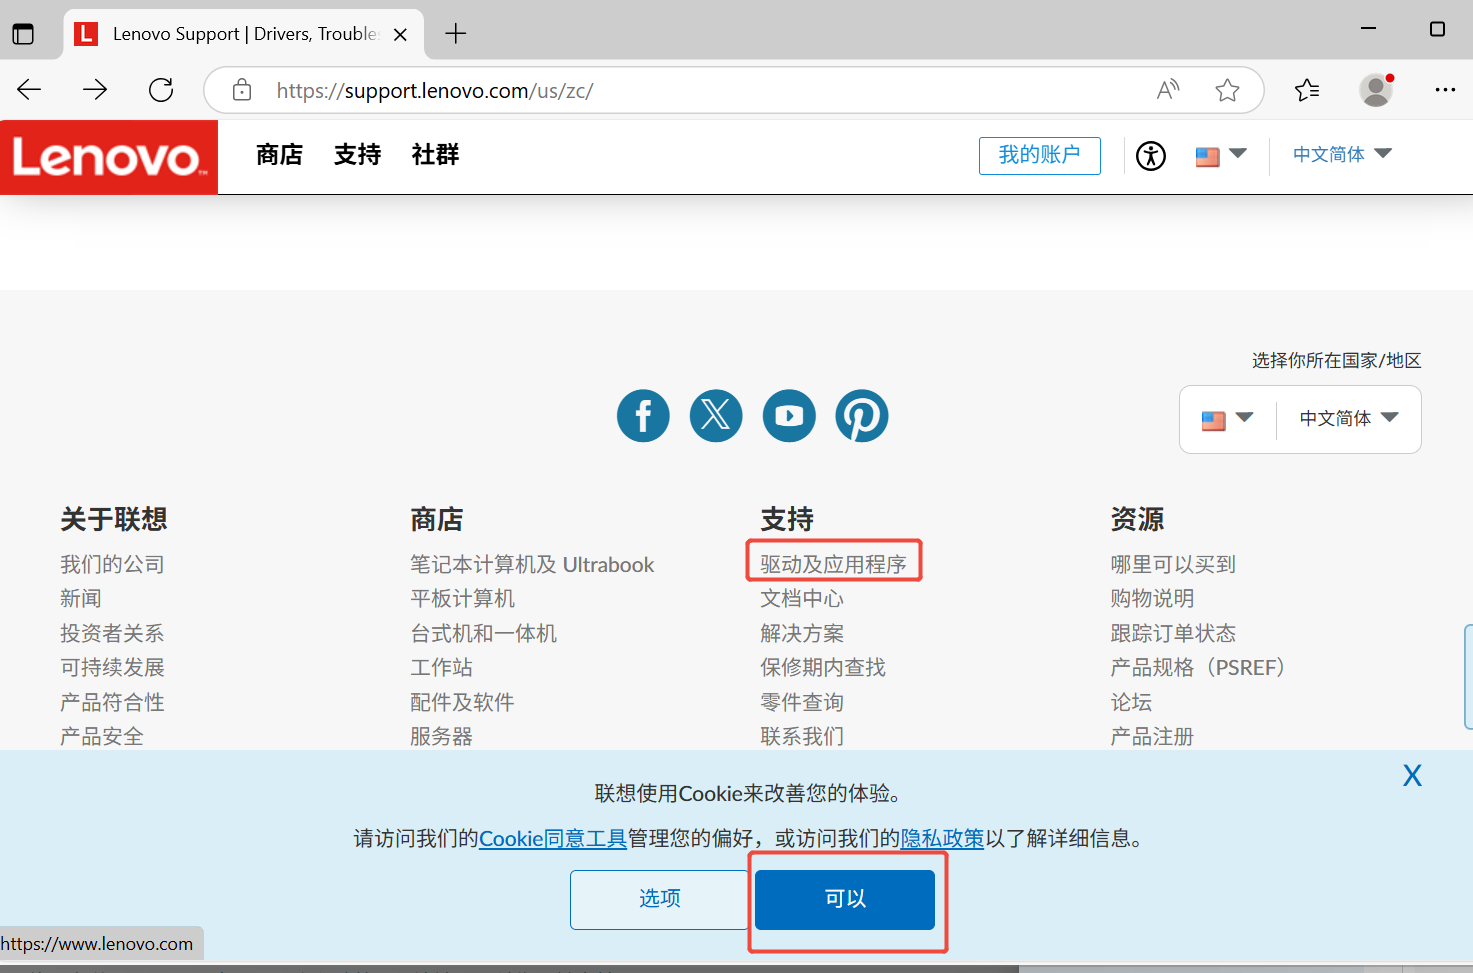
Task: Open a new browser tab
Action: point(456,34)
